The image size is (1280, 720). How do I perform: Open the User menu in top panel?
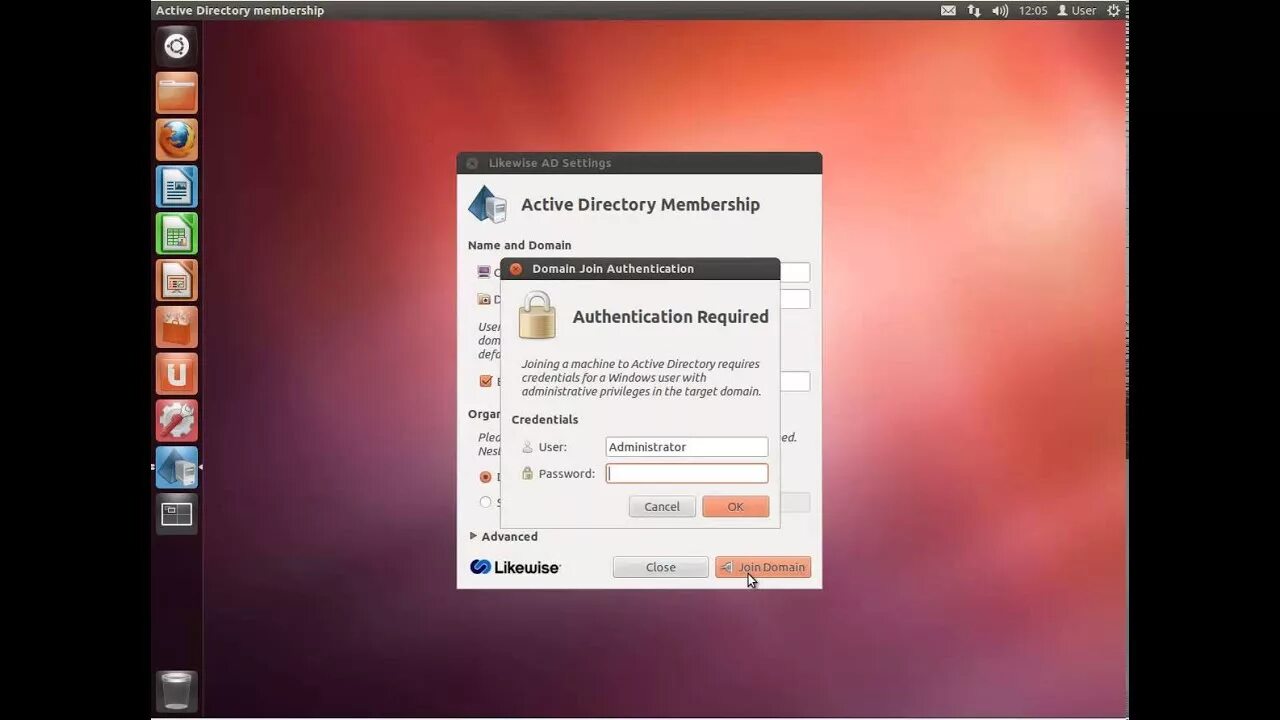click(1077, 10)
